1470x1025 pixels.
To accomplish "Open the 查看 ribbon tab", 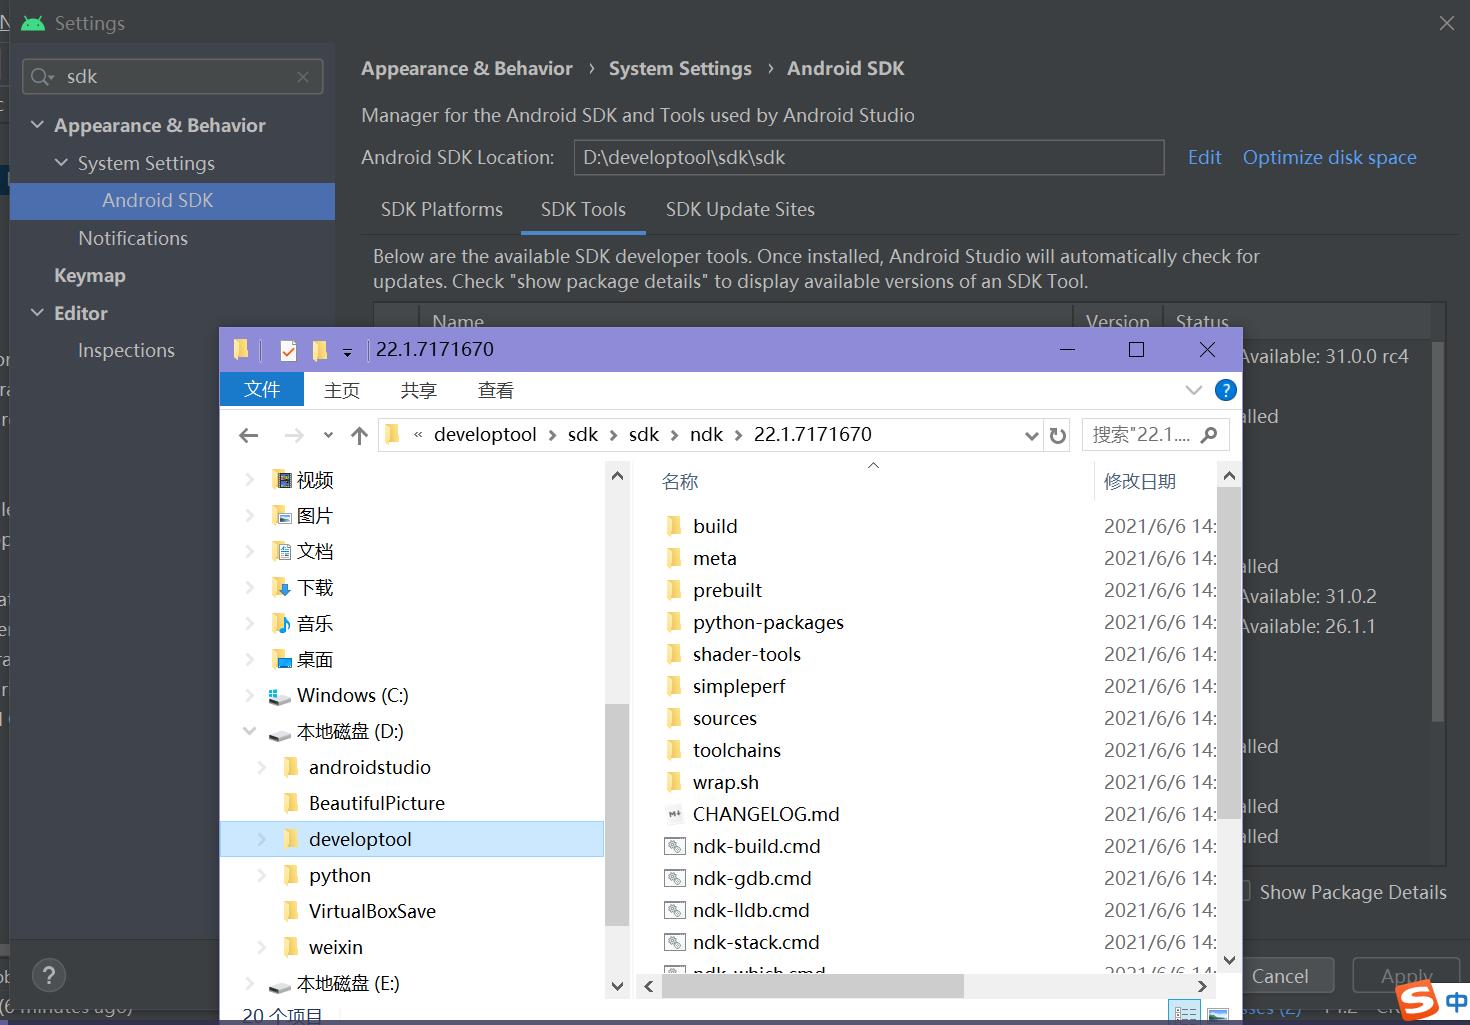I will (x=496, y=390).
